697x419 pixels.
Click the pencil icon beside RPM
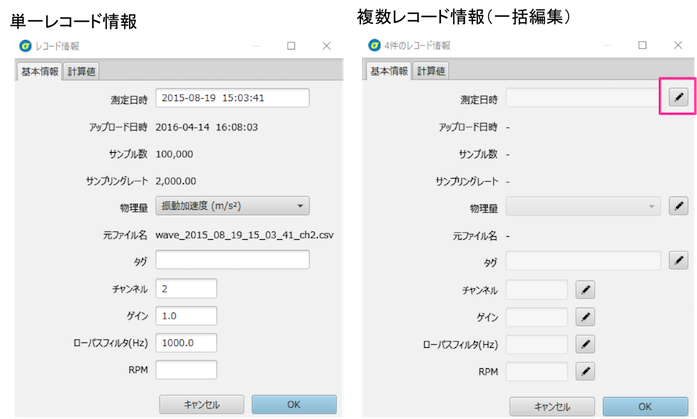(586, 371)
